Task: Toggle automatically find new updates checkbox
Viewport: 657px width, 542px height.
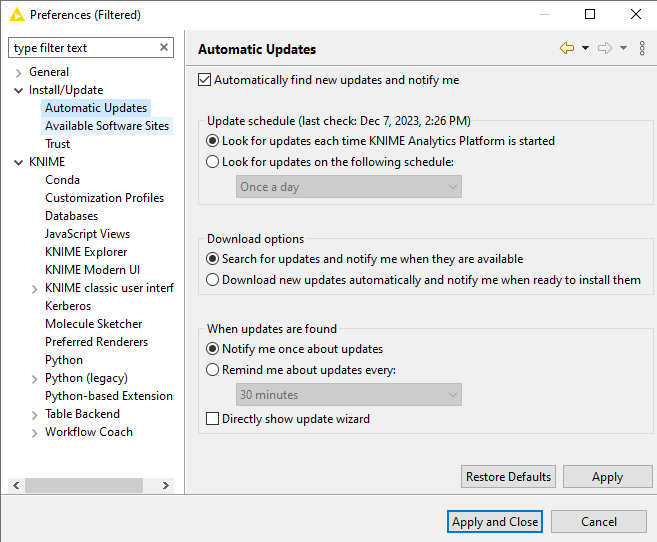Action: (x=206, y=80)
